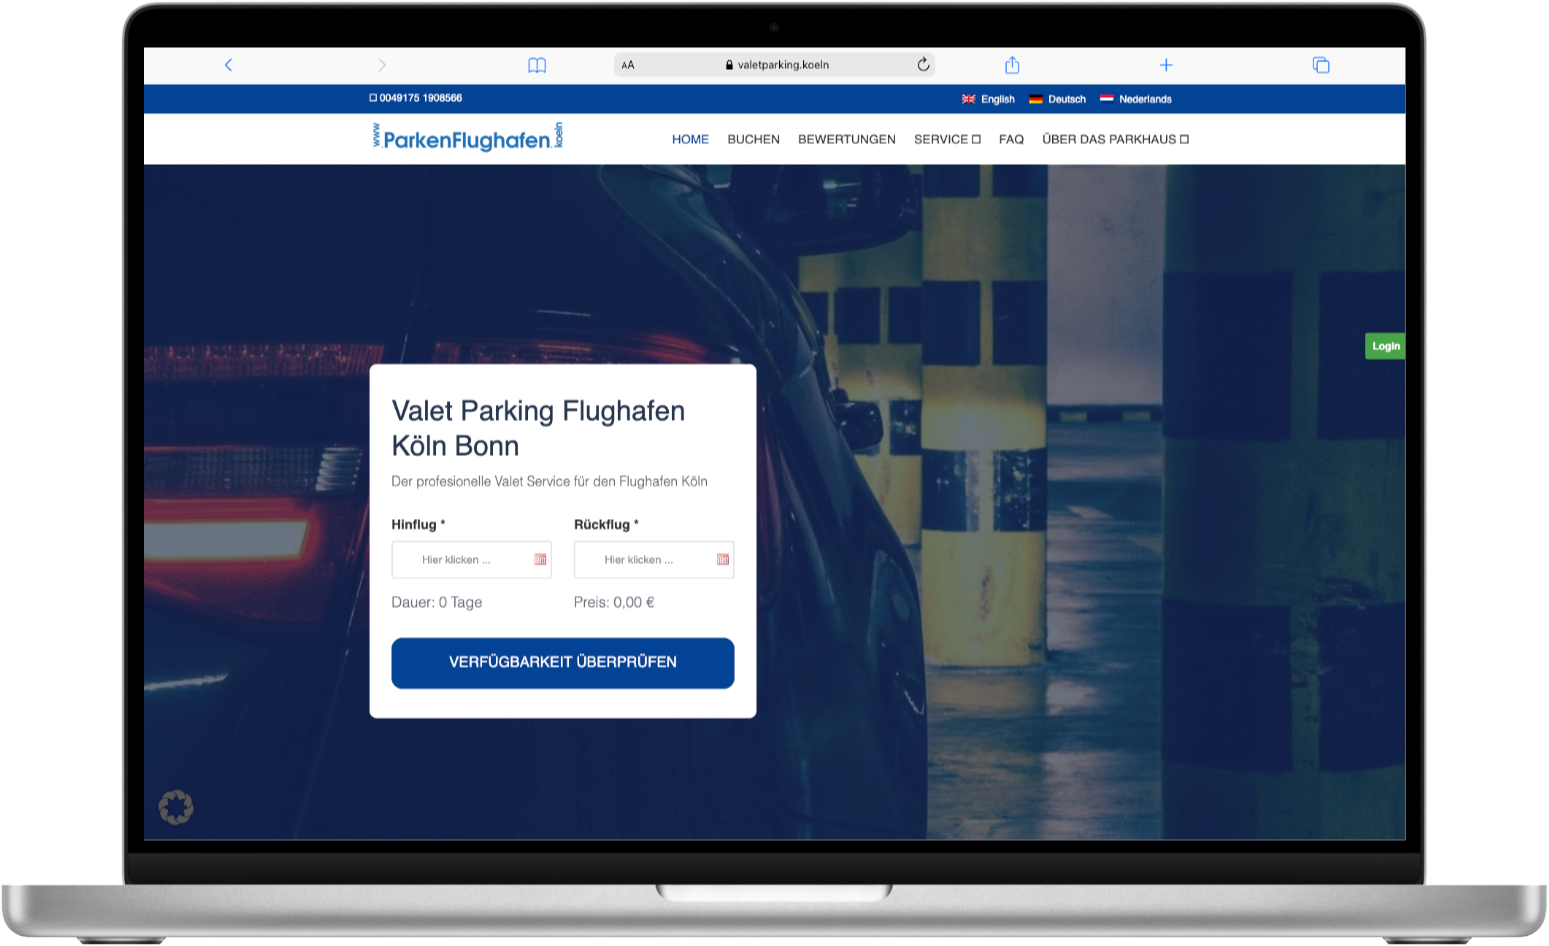Expand the SERVICE menu

(x=946, y=139)
